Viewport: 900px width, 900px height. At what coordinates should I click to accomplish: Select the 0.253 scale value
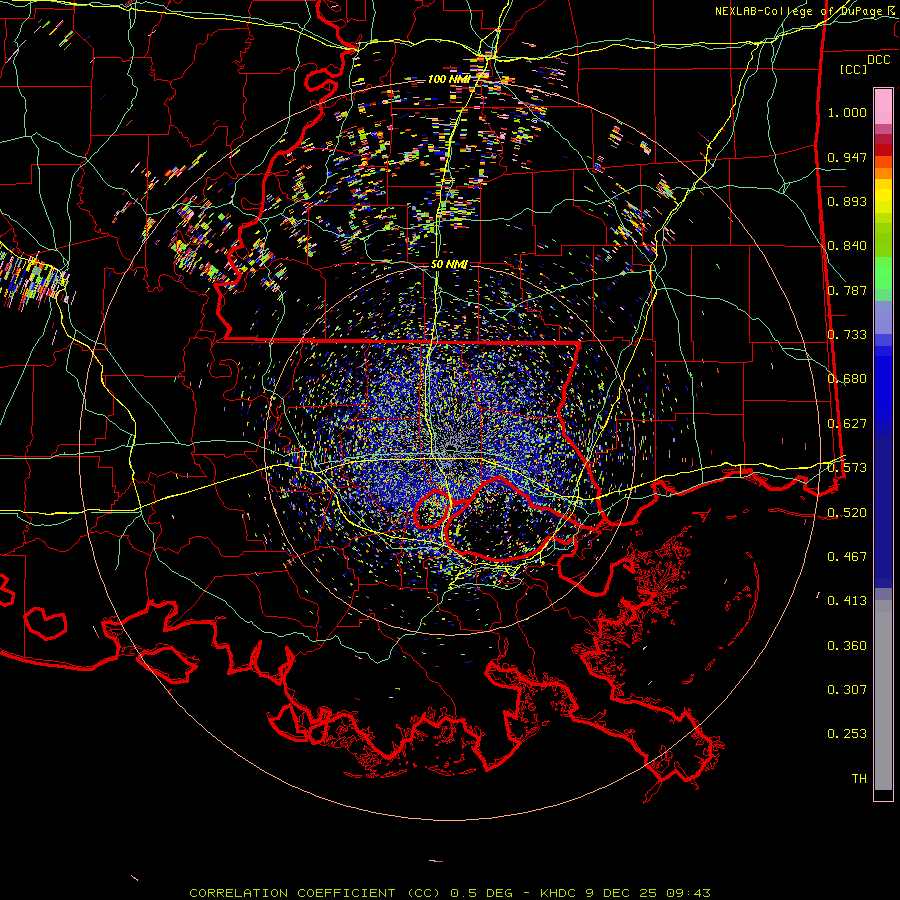coord(847,734)
